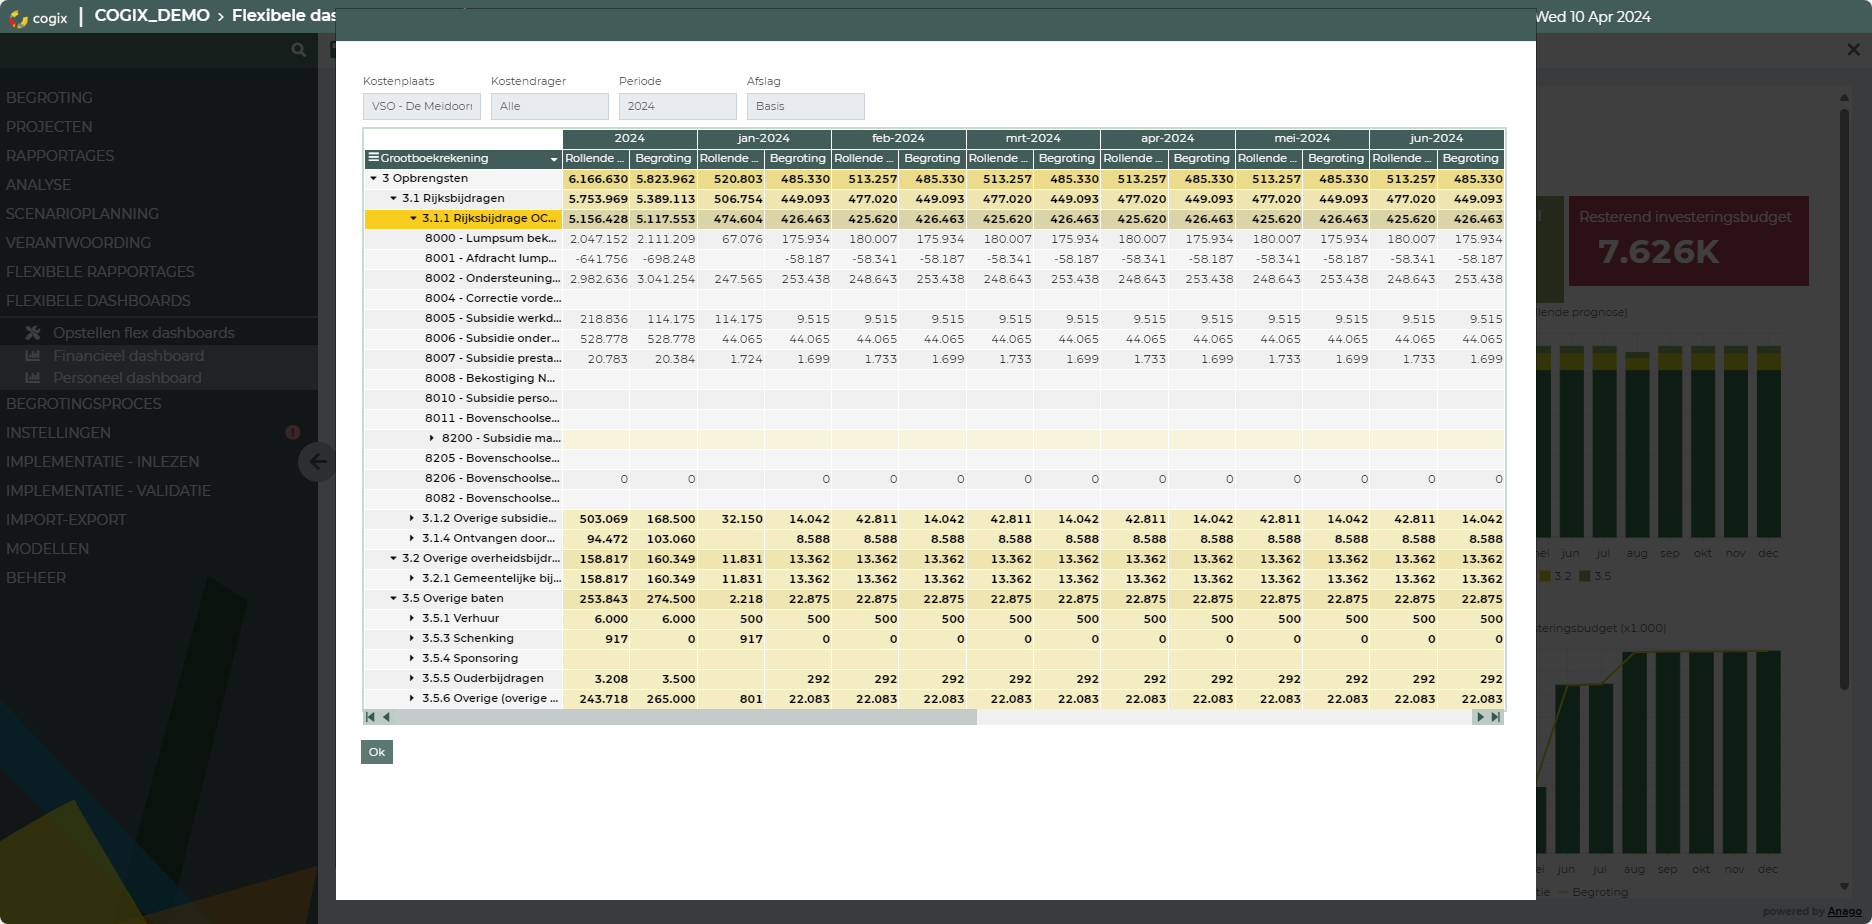Click the Resterend investeringsbudget 7.626K tile
The height and width of the screenshot is (924, 1872).
(x=1689, y=241)
